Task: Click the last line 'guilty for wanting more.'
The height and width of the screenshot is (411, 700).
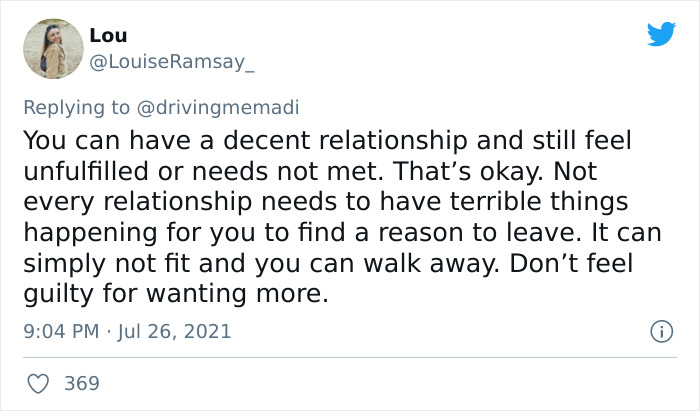Action: (x=176, y=294)
